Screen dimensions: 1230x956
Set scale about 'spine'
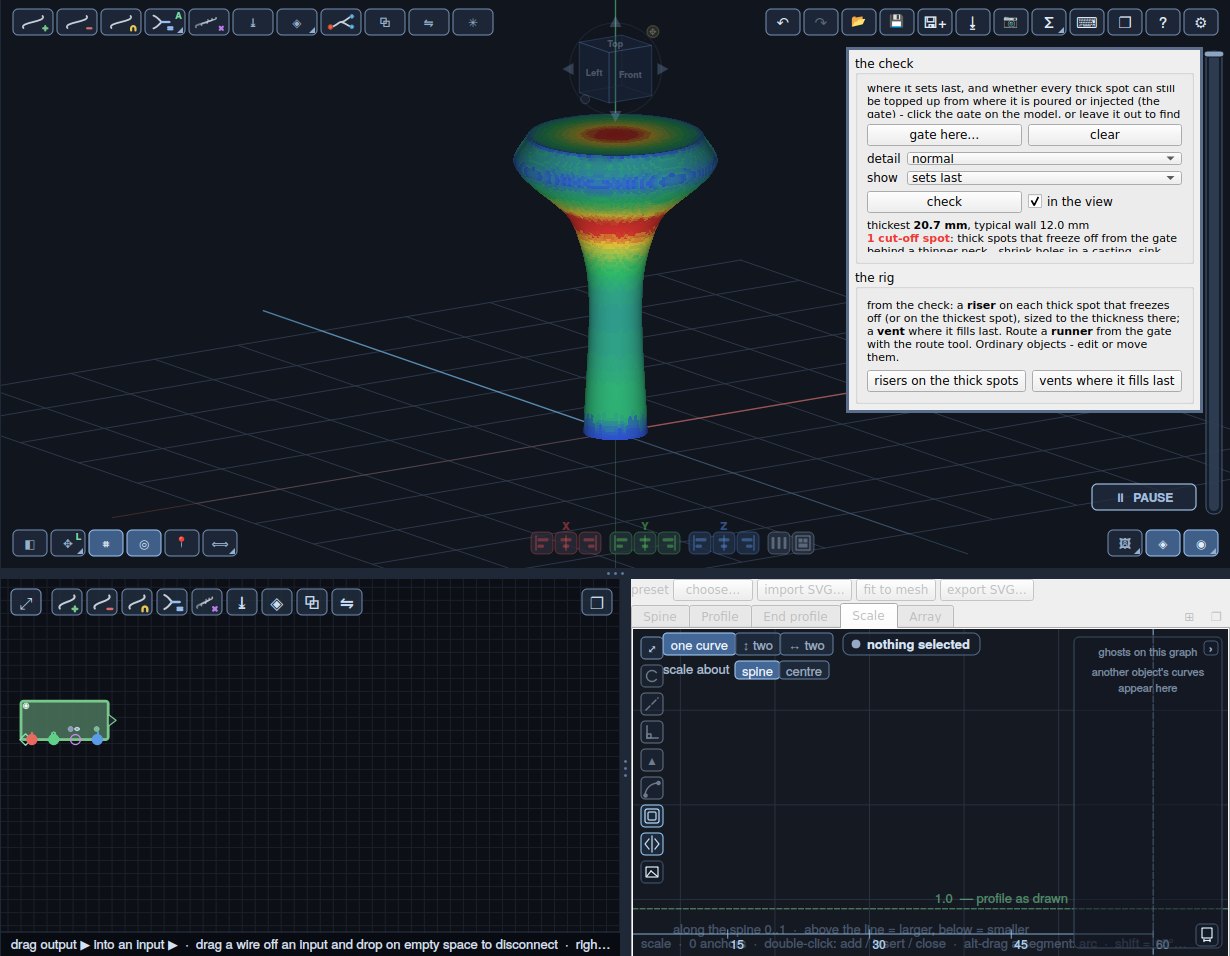coord(757,671)
